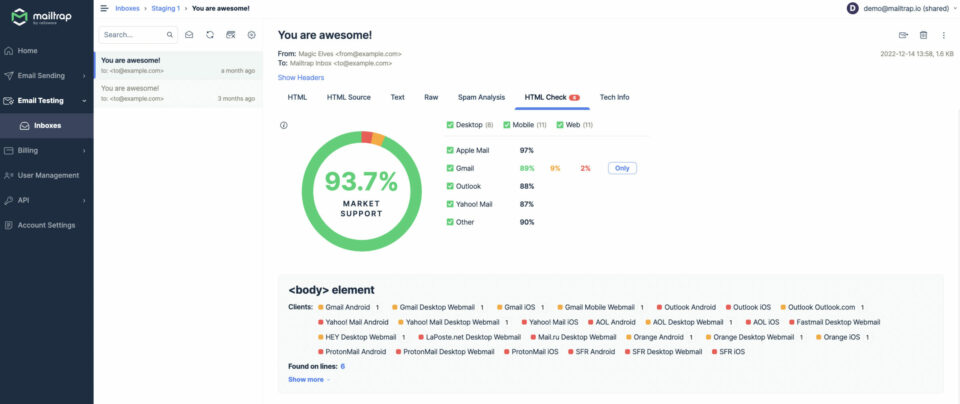
Task: Refresh the inbox message list
Action: tap(210, 34)
